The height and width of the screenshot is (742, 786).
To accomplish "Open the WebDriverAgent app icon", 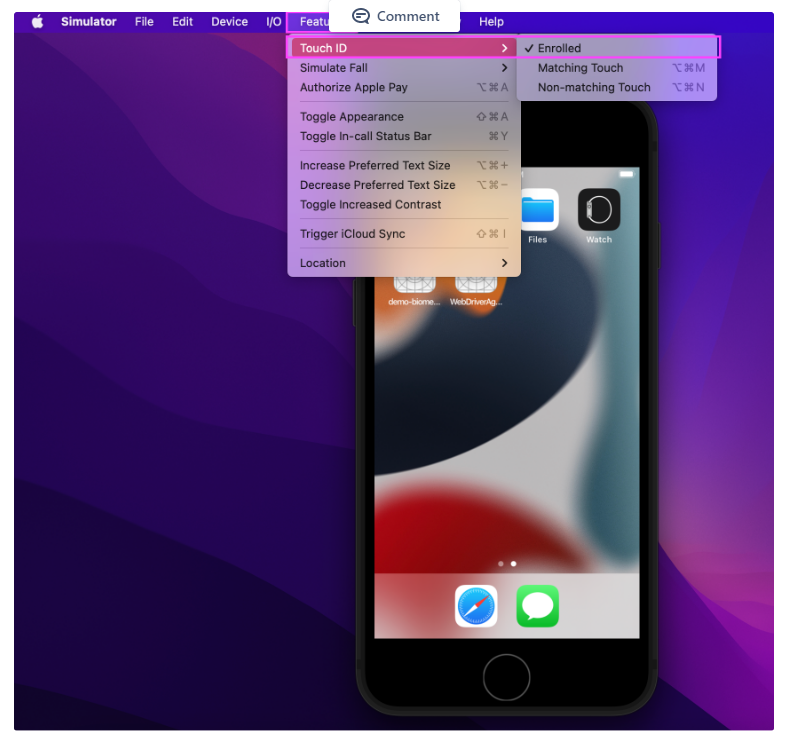I will (475, 284).
